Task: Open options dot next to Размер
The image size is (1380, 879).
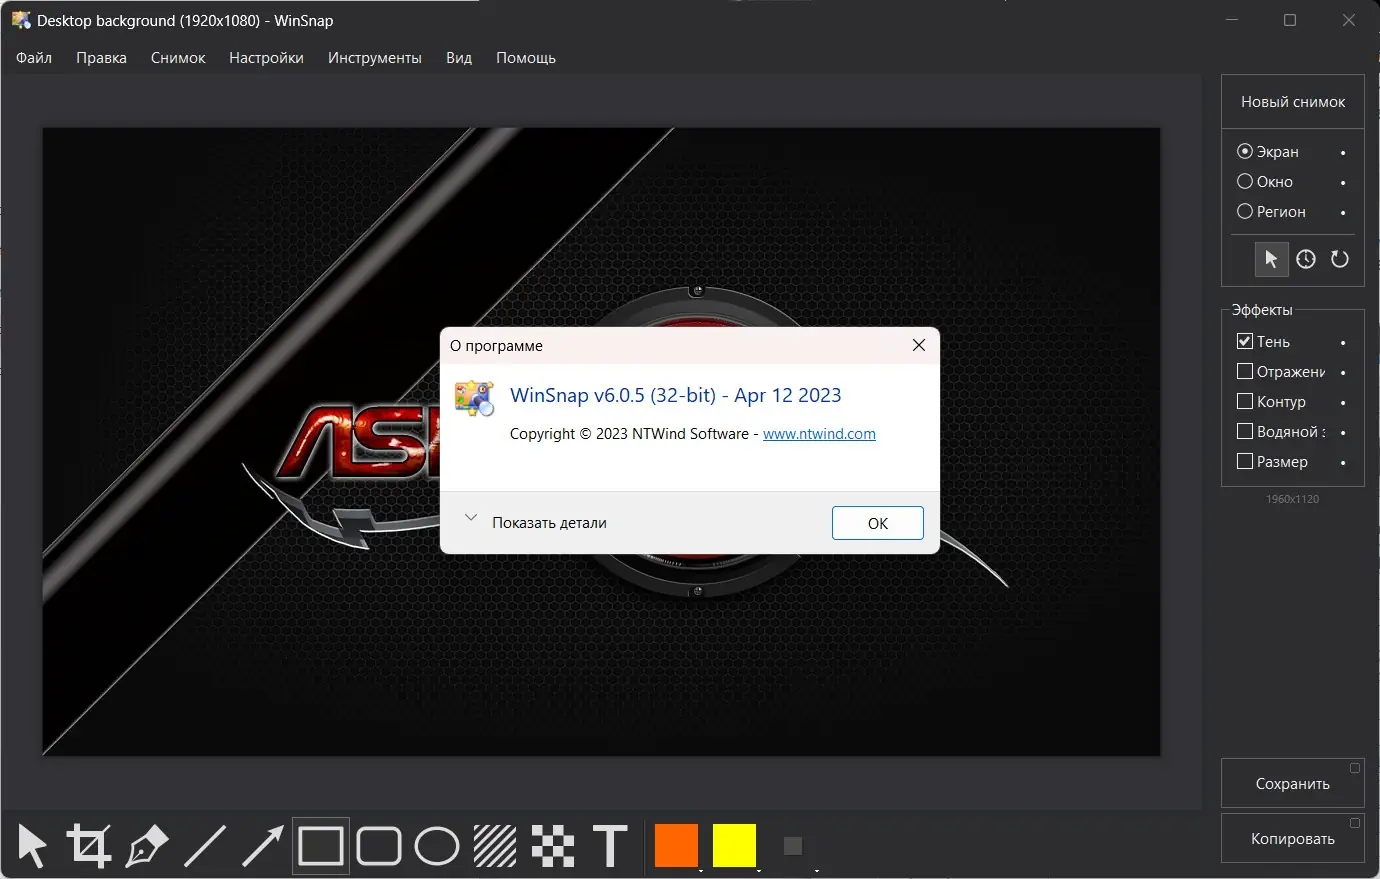Action: (x=1343, y=463)
